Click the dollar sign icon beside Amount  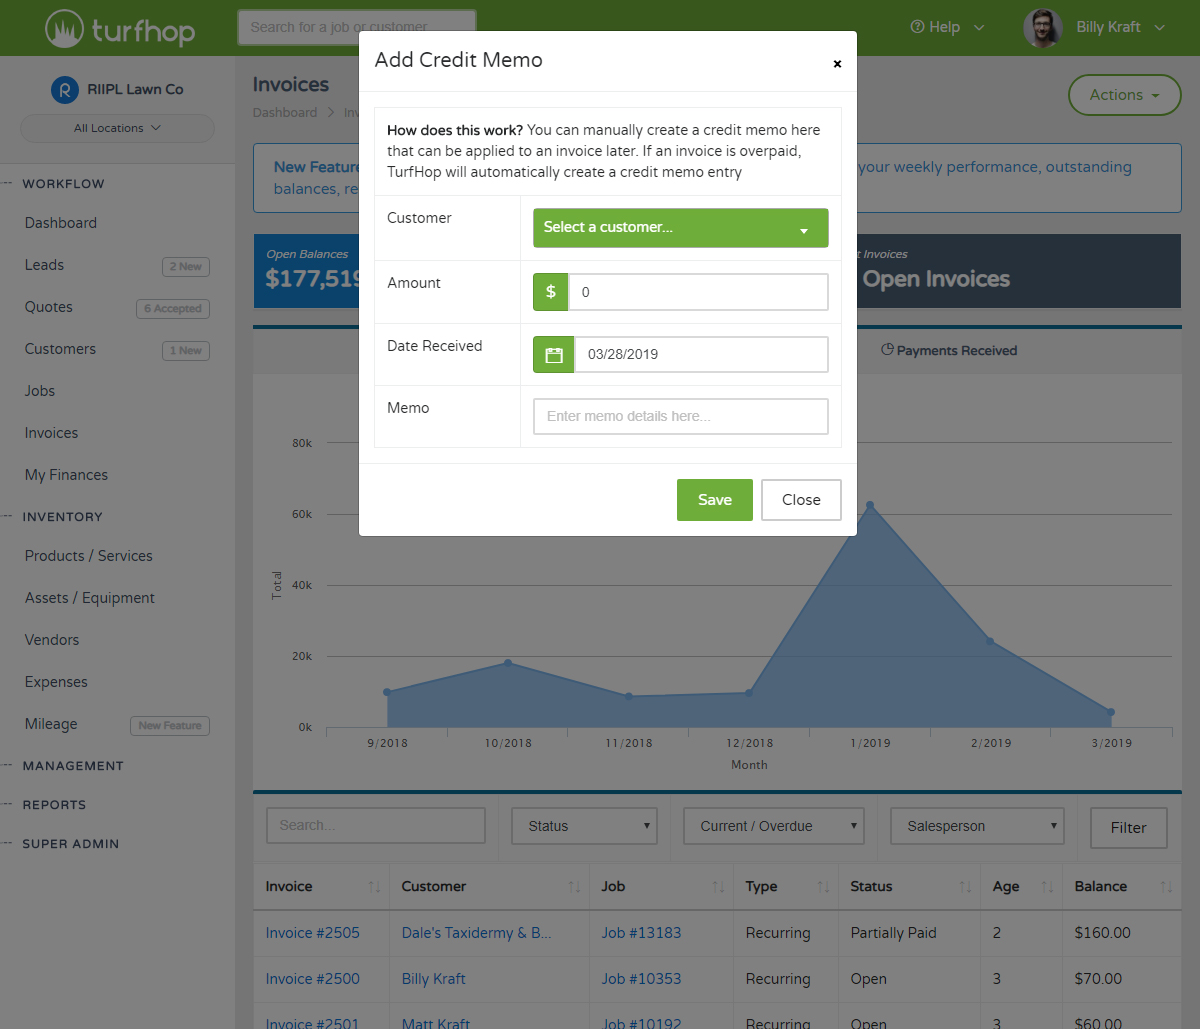click(550, 292)
